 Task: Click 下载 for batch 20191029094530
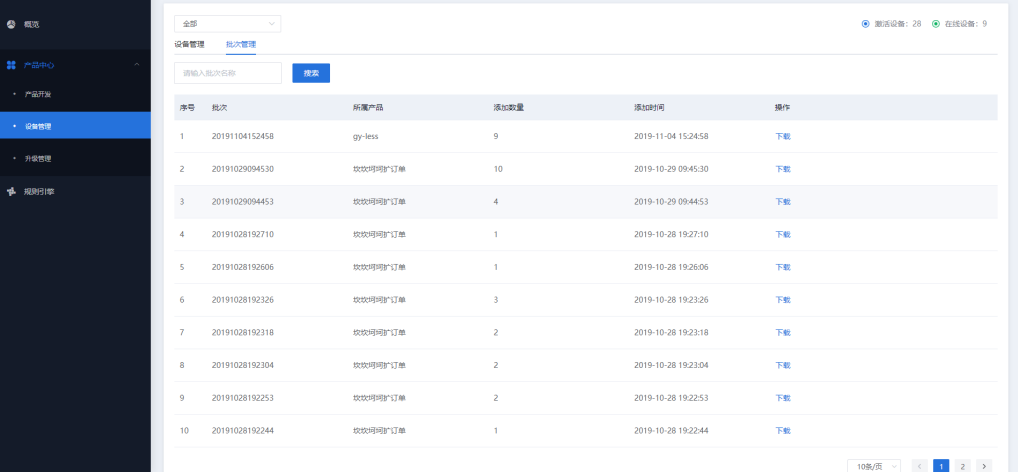click(783, 169)
